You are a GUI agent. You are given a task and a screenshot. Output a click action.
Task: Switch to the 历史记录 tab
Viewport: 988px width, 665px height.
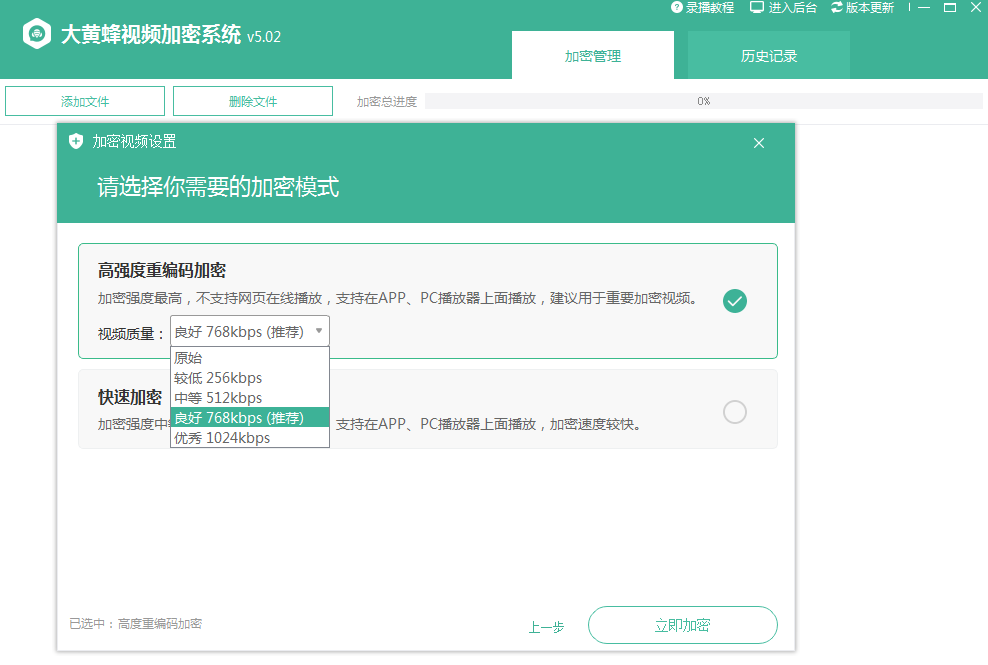(768, 56)
